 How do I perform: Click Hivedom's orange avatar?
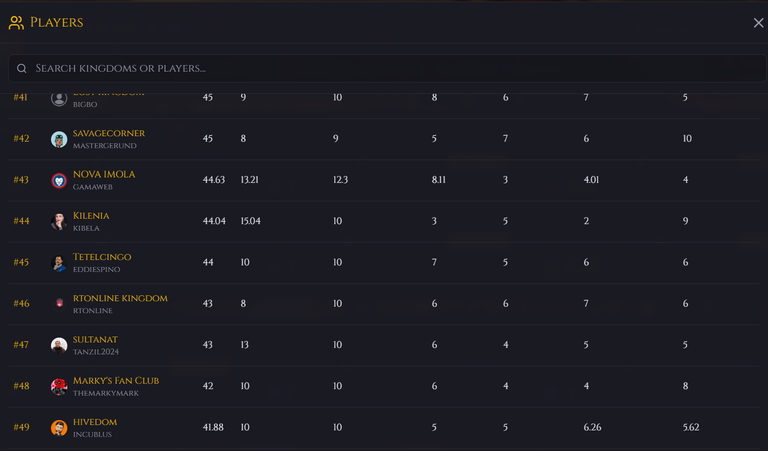point(59,428)
